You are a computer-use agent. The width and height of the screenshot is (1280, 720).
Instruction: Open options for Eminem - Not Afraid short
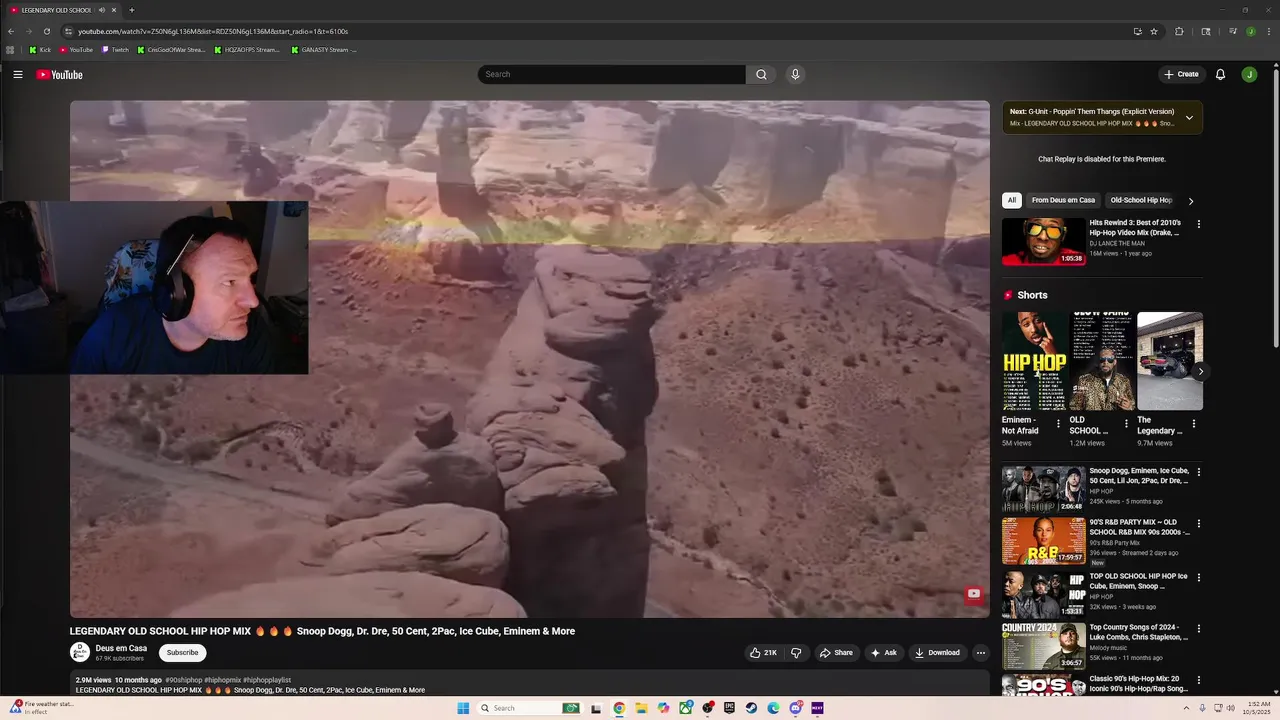(1058, 424)
